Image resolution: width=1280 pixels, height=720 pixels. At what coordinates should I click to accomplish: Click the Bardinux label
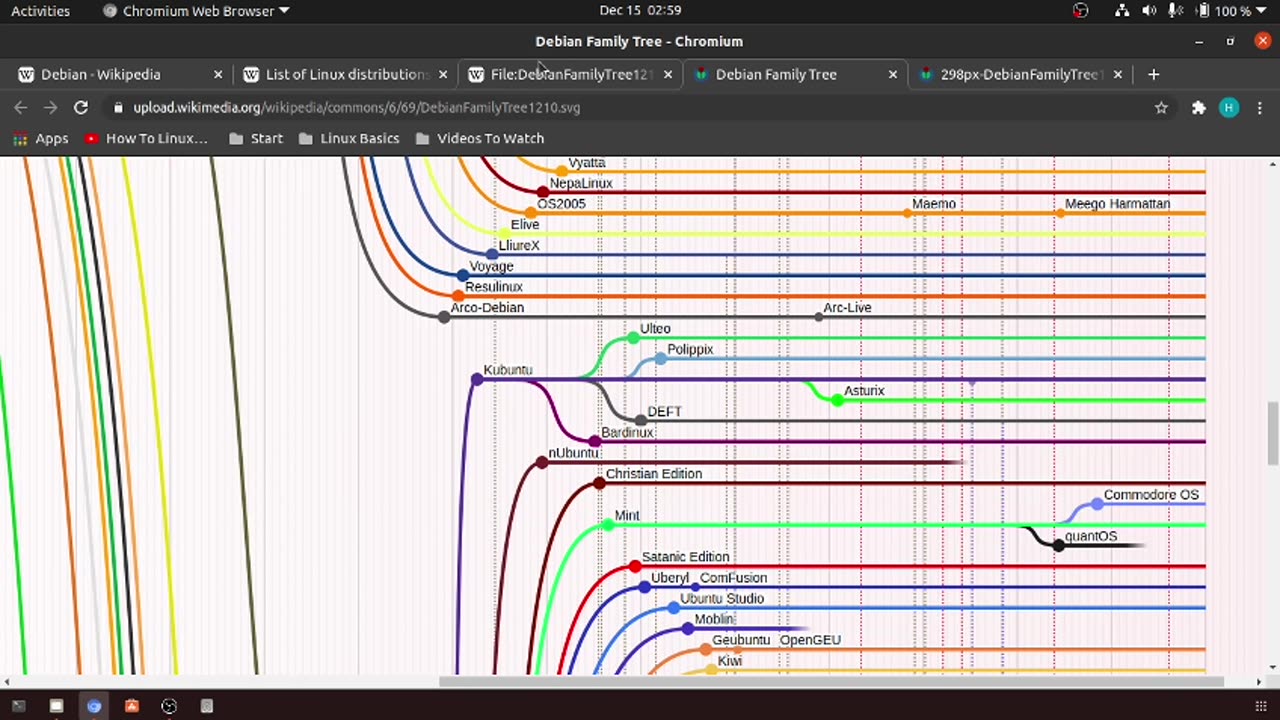click(x=627, y=432)
